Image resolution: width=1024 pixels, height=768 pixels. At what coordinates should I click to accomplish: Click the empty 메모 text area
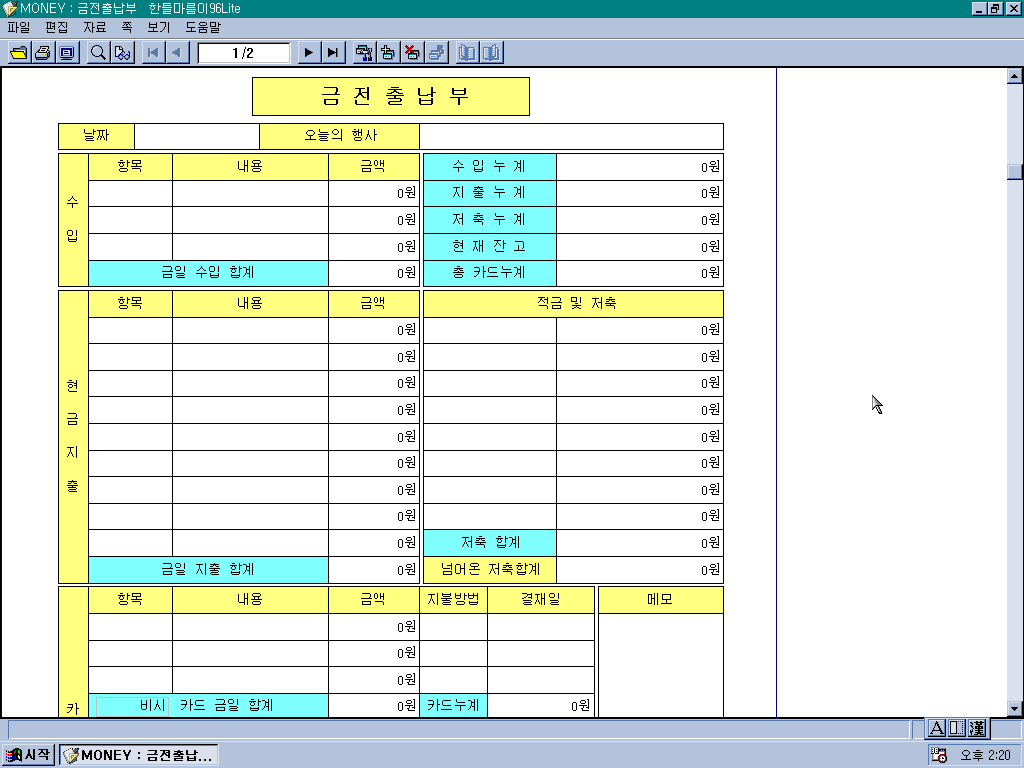pyautogui.click(x=661, y=665)
